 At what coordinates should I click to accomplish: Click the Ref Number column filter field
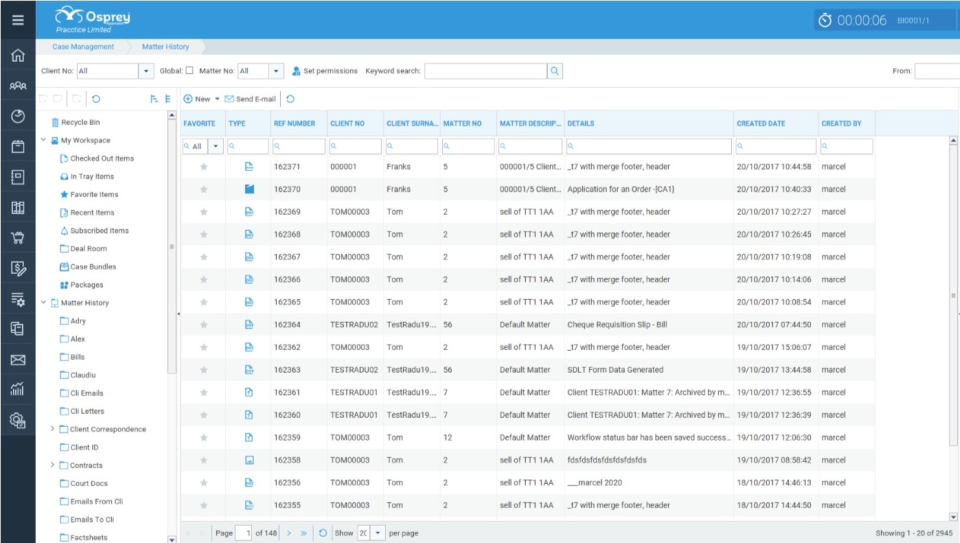click(298, 146)
